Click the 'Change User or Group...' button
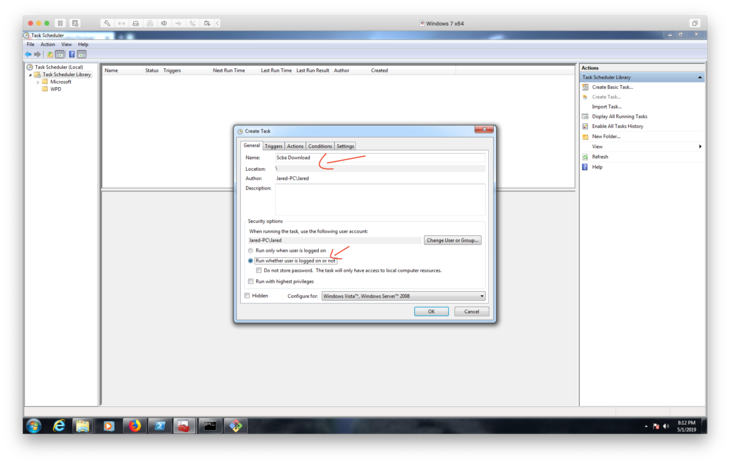Viewport: 730px width, 464px height. 453,240
